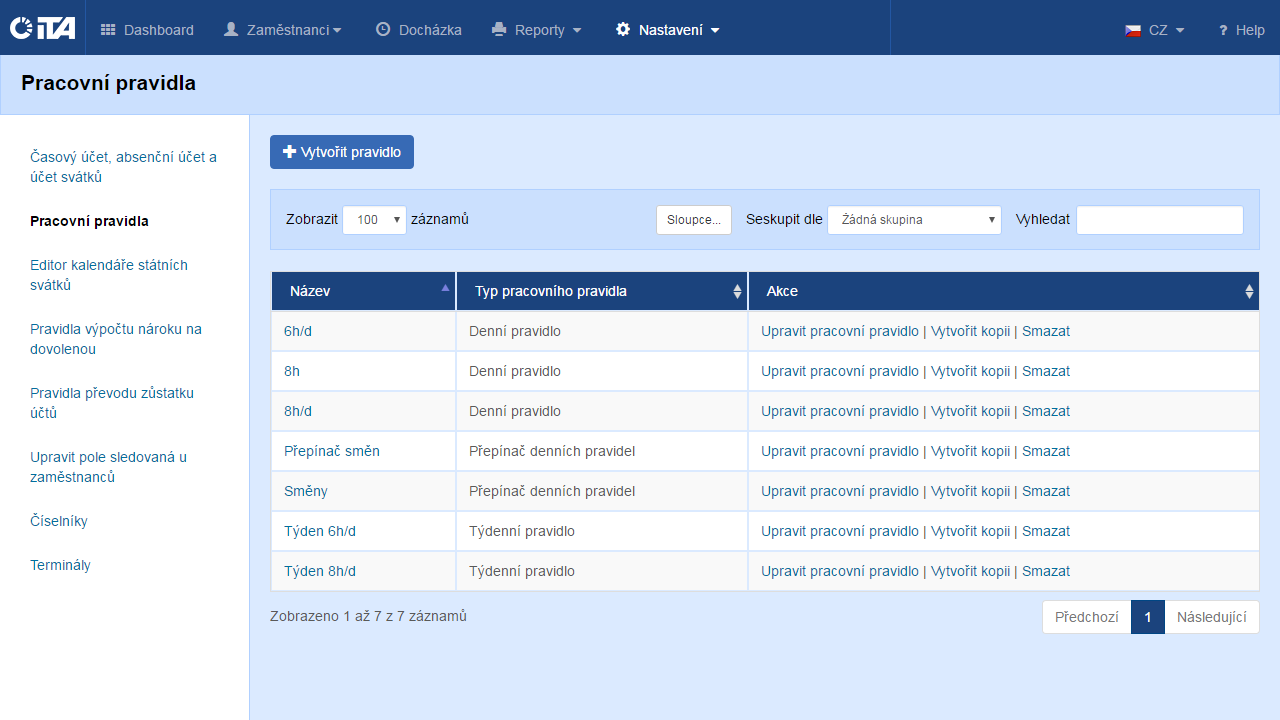The height and width of the screenshot is (720, 1280).
Task: Sort by Typ pracovního pravidla column
Action: [x=737, y=291]
